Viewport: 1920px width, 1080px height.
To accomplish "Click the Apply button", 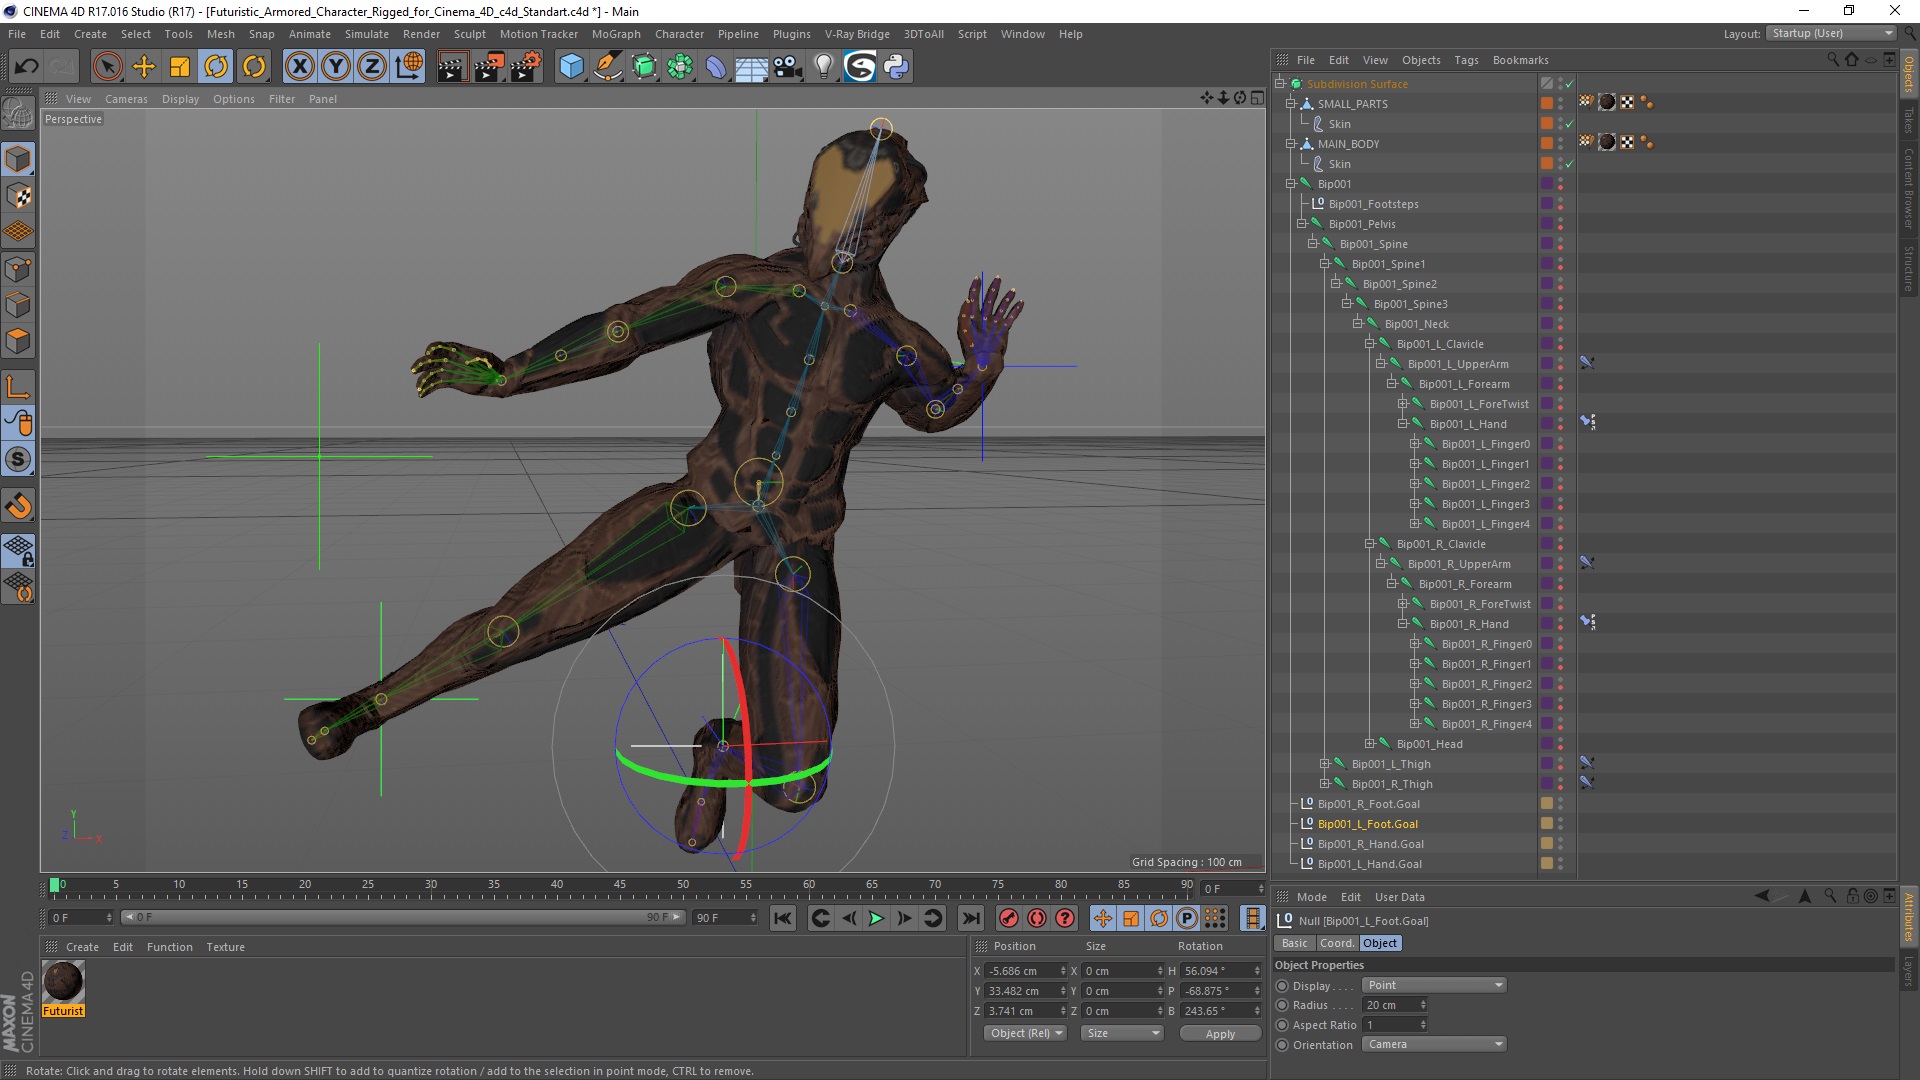I will [1220, 1034].
